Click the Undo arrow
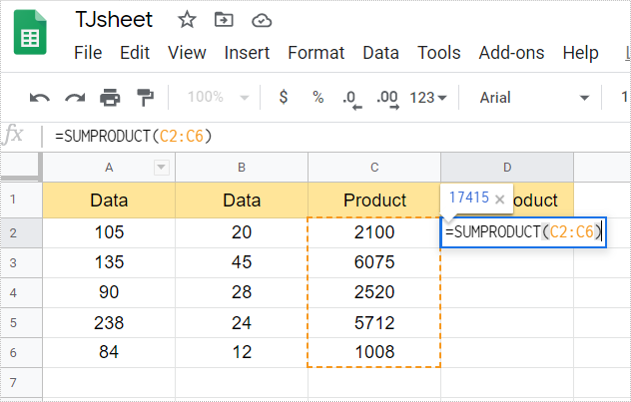Viewport: 631px width, 402px height. 40,98
